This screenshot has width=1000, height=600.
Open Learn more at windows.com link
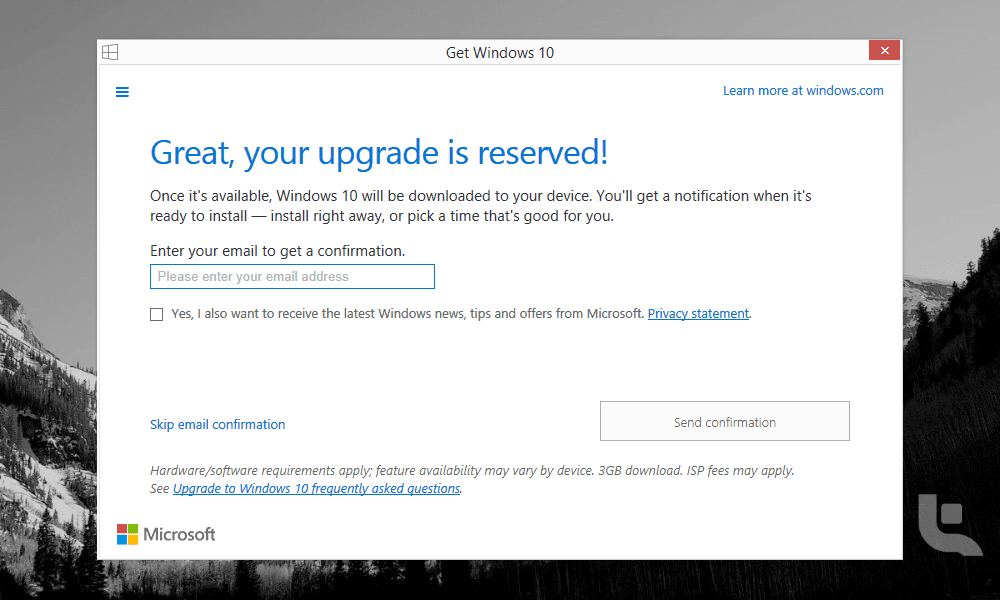click(803, 91)
